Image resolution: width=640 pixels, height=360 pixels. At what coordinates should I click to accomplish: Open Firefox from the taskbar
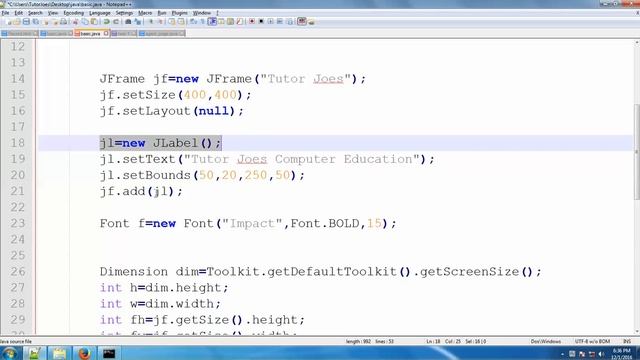click(x=84, y=353)
